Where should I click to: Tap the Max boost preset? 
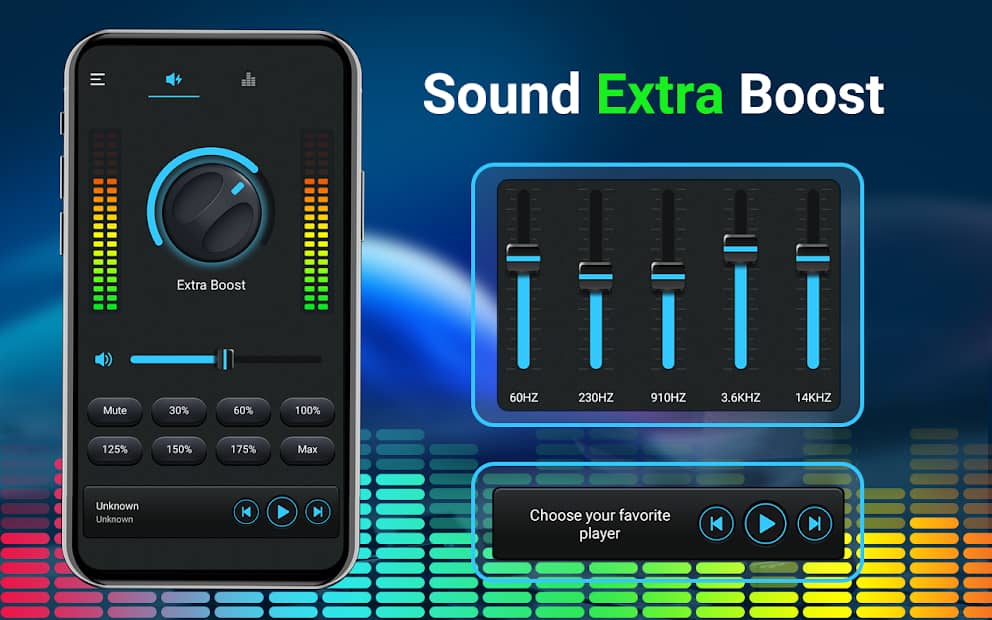[307, 449]
